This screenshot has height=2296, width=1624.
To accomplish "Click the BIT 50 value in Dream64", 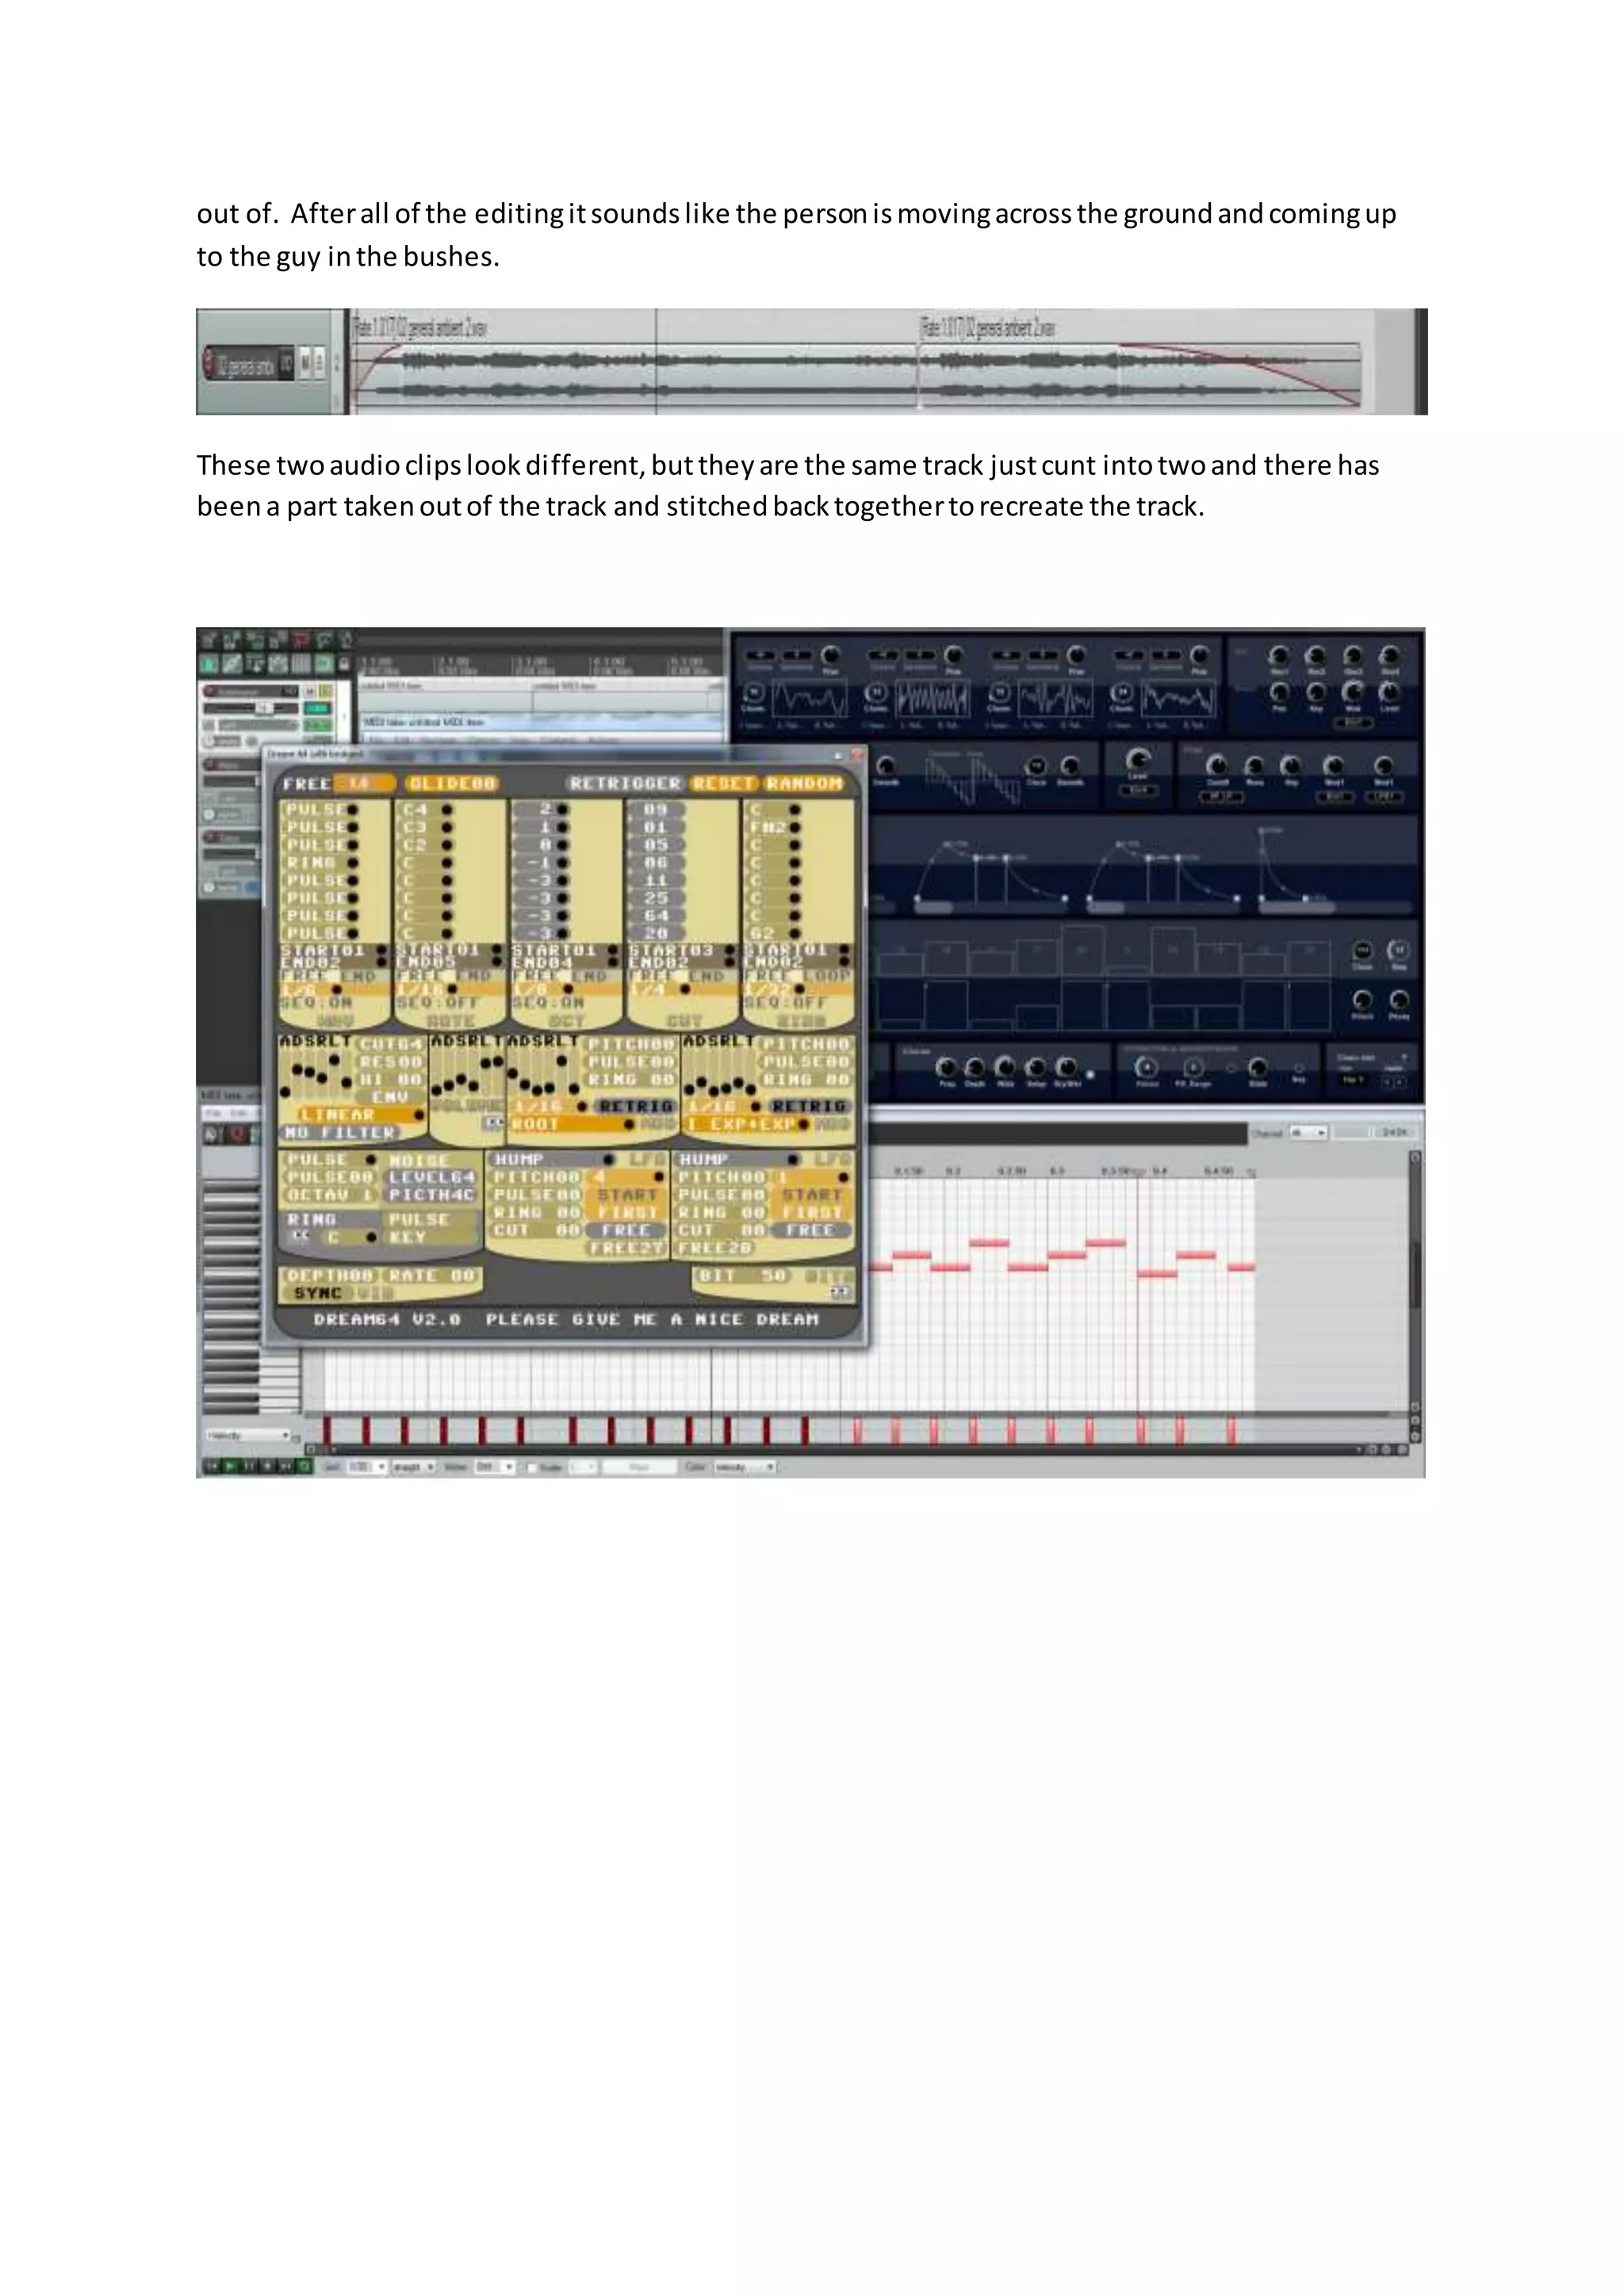I will tap(743, 1276).
